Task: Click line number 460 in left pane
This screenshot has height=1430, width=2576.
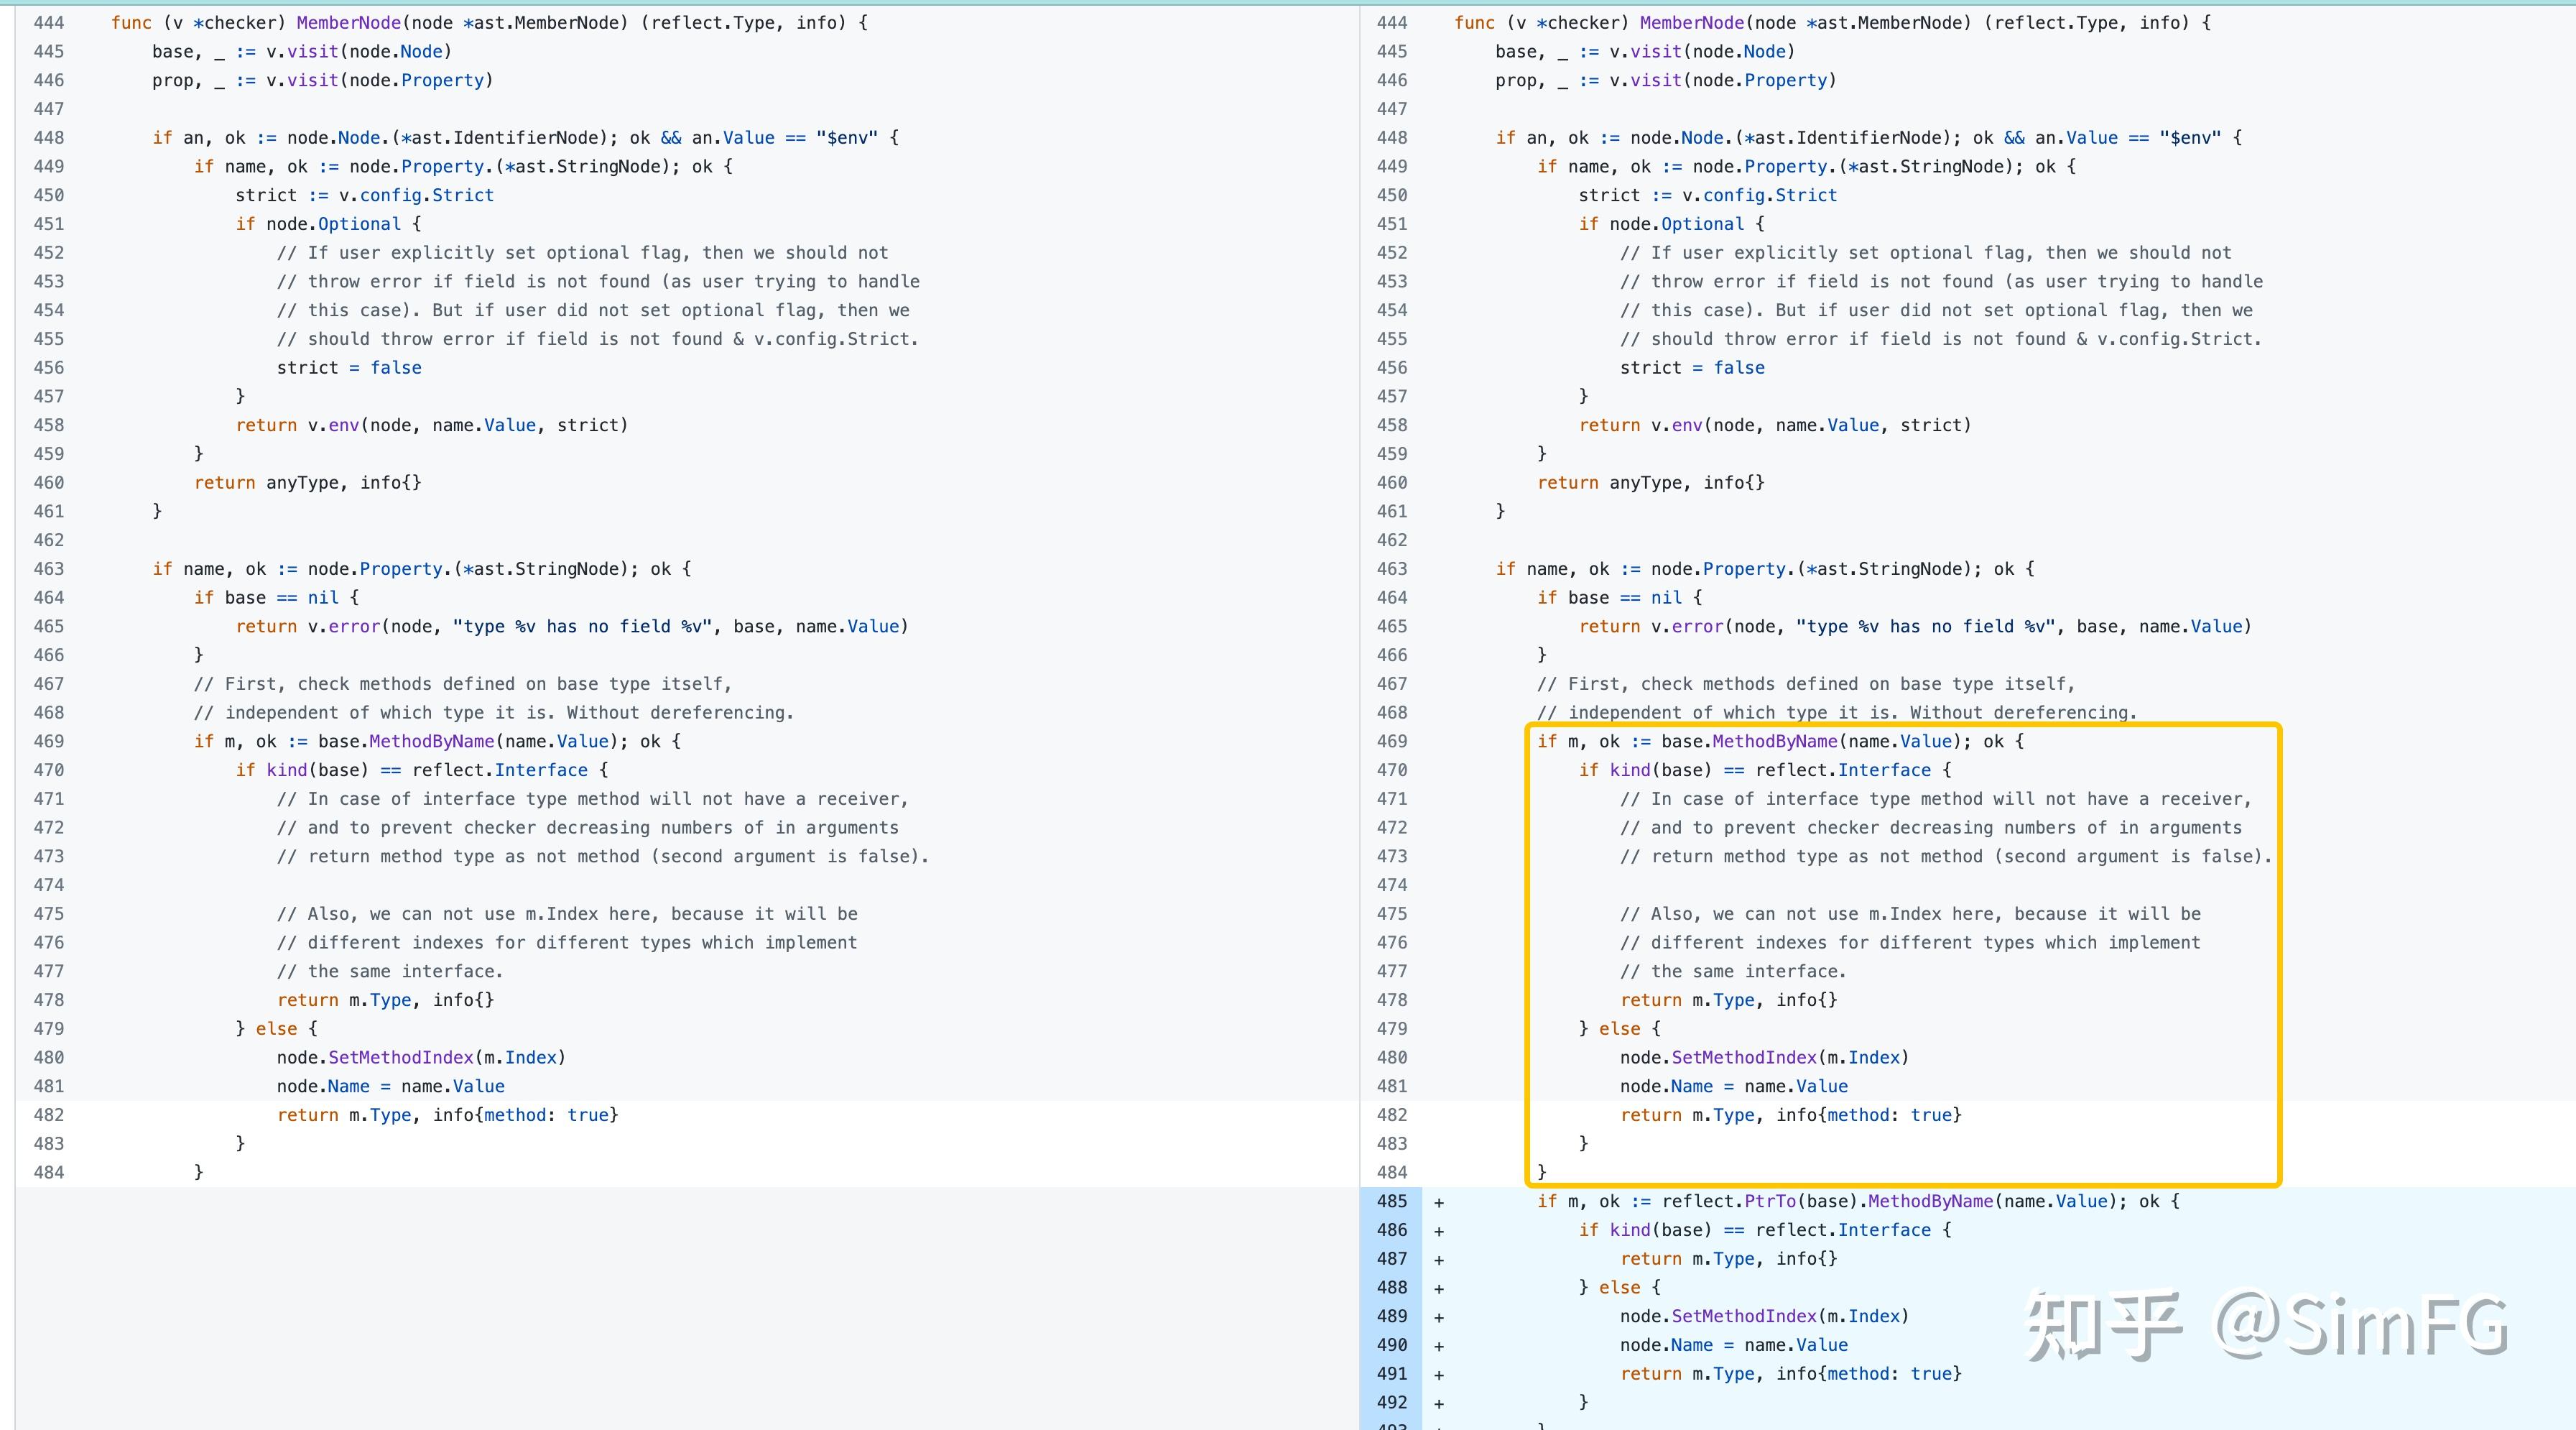Action: [48, 482]
